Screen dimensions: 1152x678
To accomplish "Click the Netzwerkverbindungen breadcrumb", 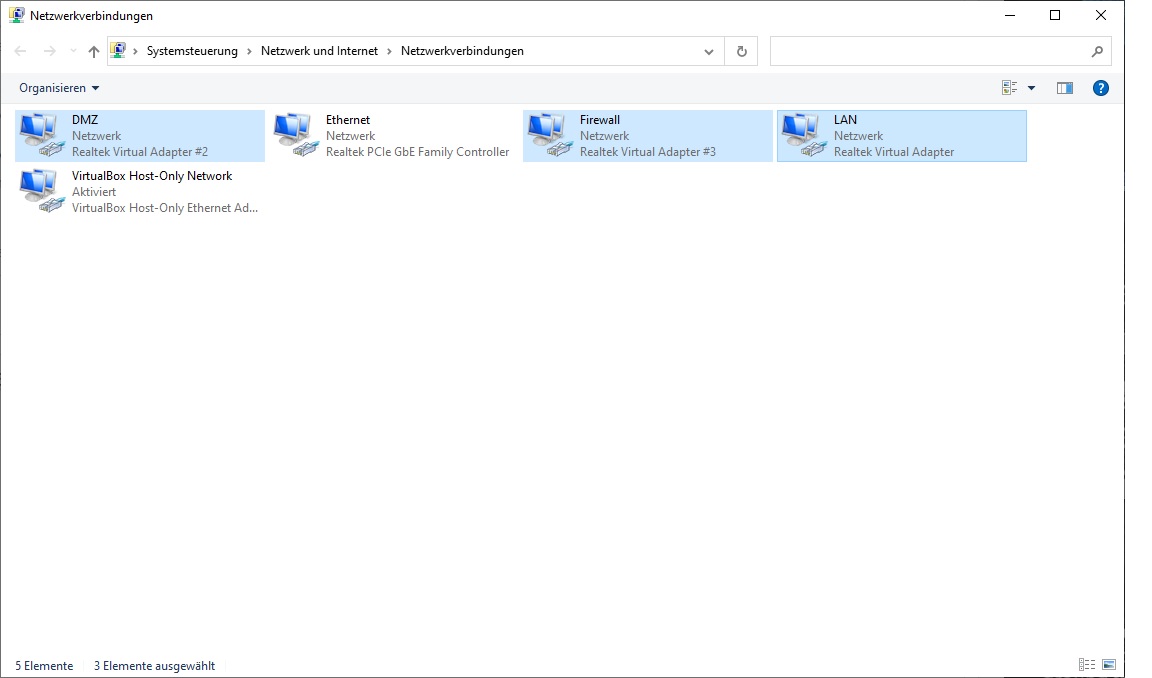I will (462, 51).
